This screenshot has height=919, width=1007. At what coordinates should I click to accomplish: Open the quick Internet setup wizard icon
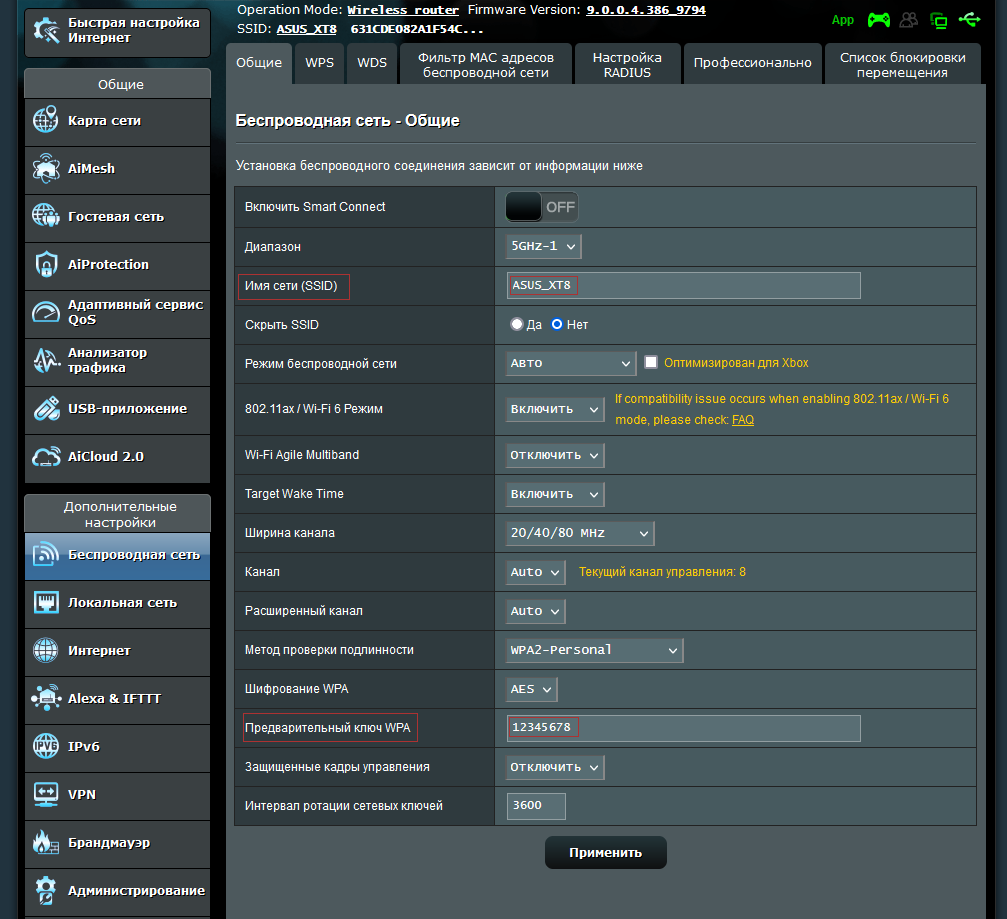tap(46, 30)
